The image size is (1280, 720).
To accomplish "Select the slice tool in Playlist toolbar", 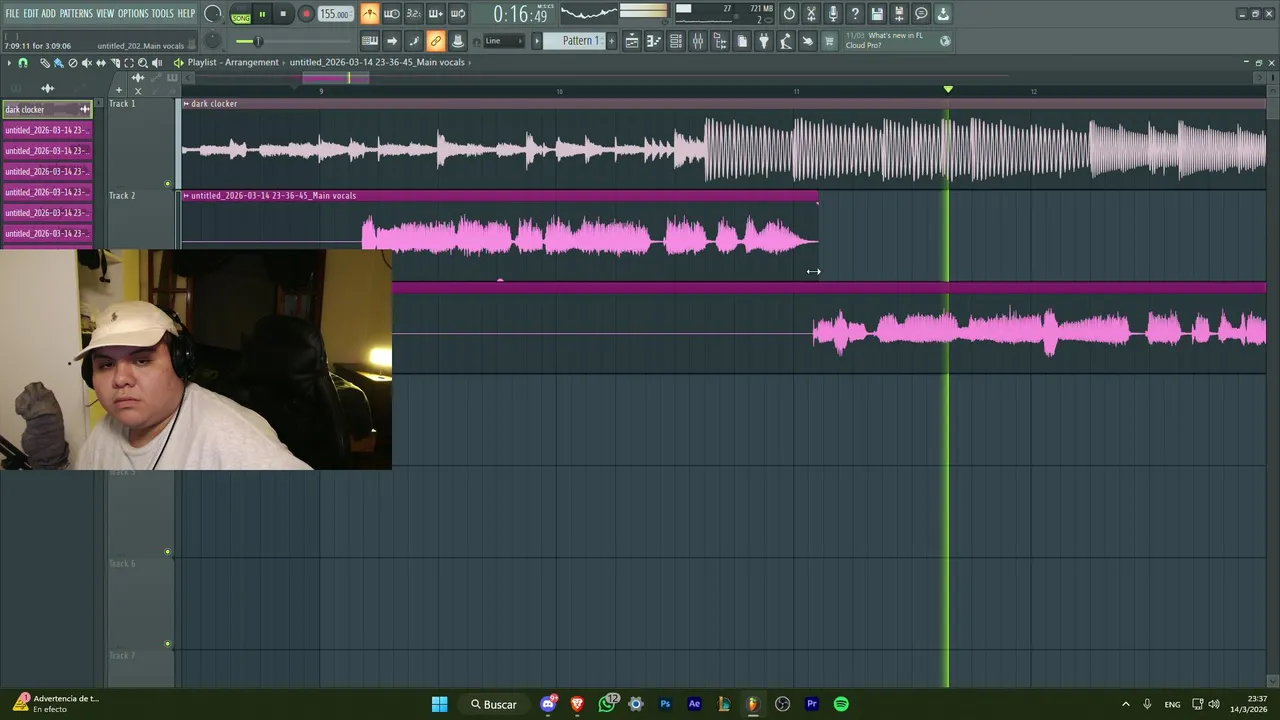I will coord(114,63).
